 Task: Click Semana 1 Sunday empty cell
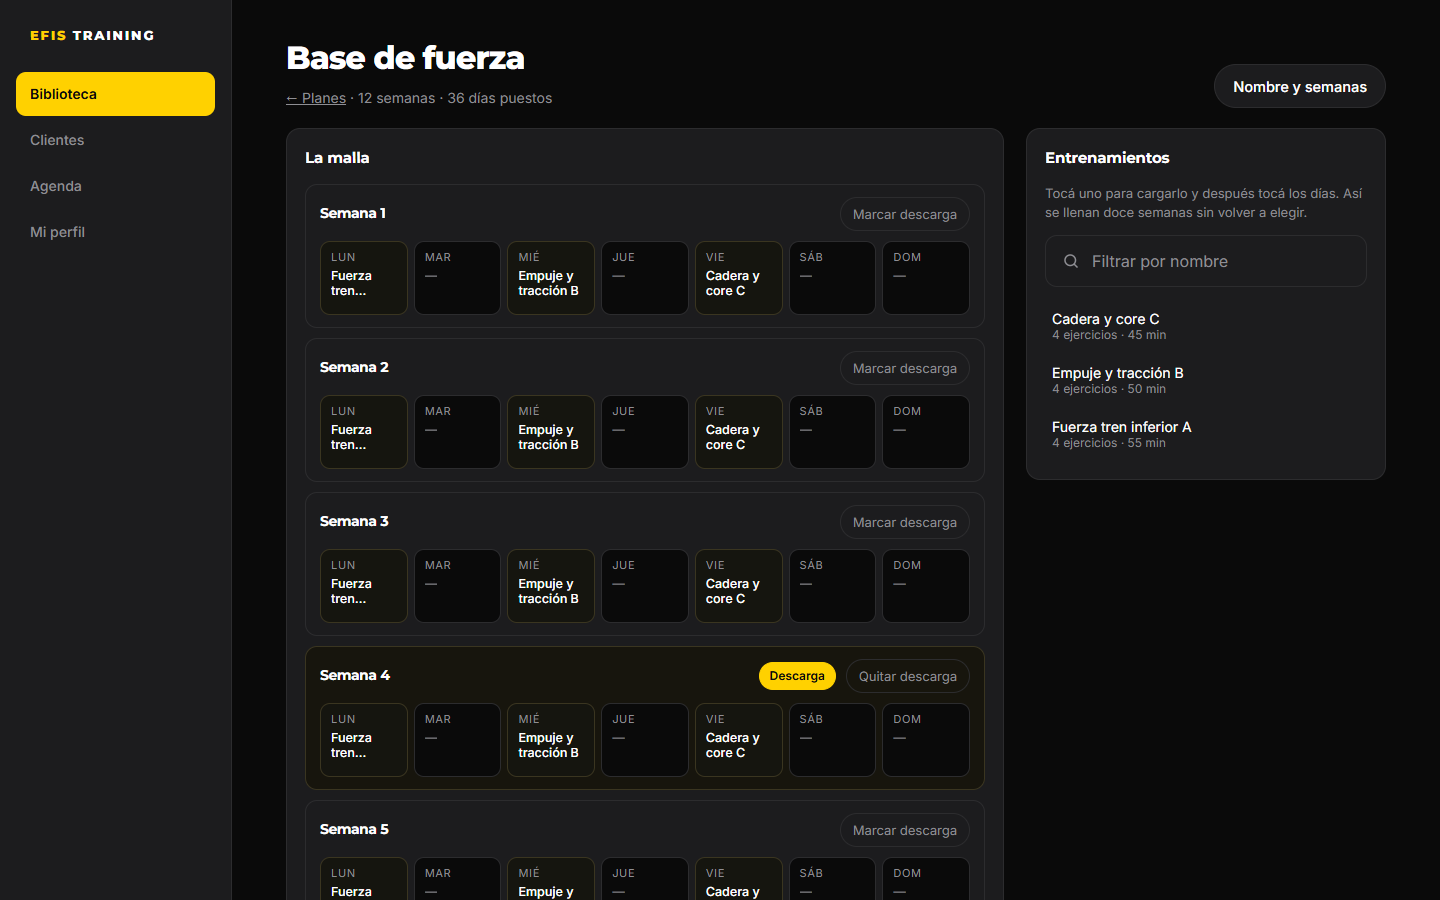[926, 278]
